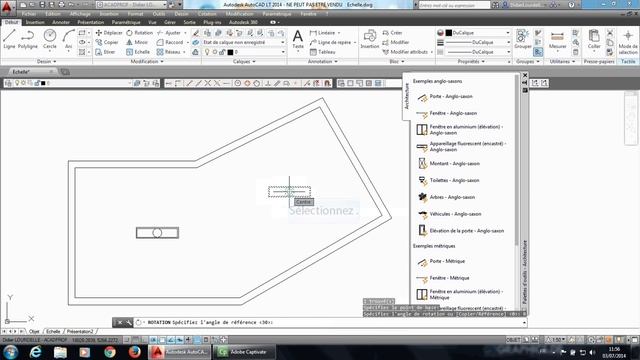Select the Cercle tool
This screenshot has width=640, height=360.
(x=50, y=39)
